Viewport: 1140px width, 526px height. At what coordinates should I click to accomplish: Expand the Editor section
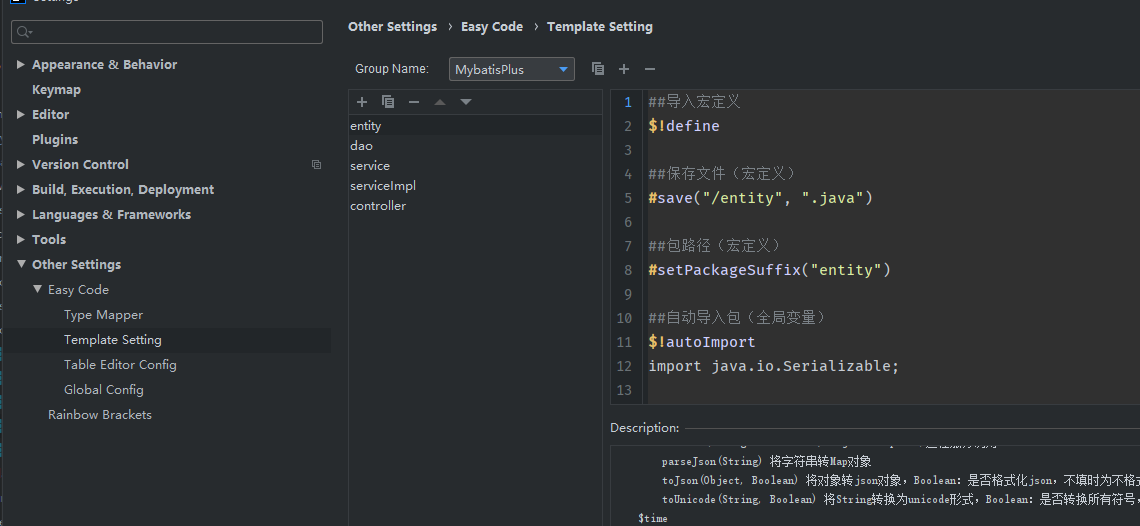pos(20,114)
